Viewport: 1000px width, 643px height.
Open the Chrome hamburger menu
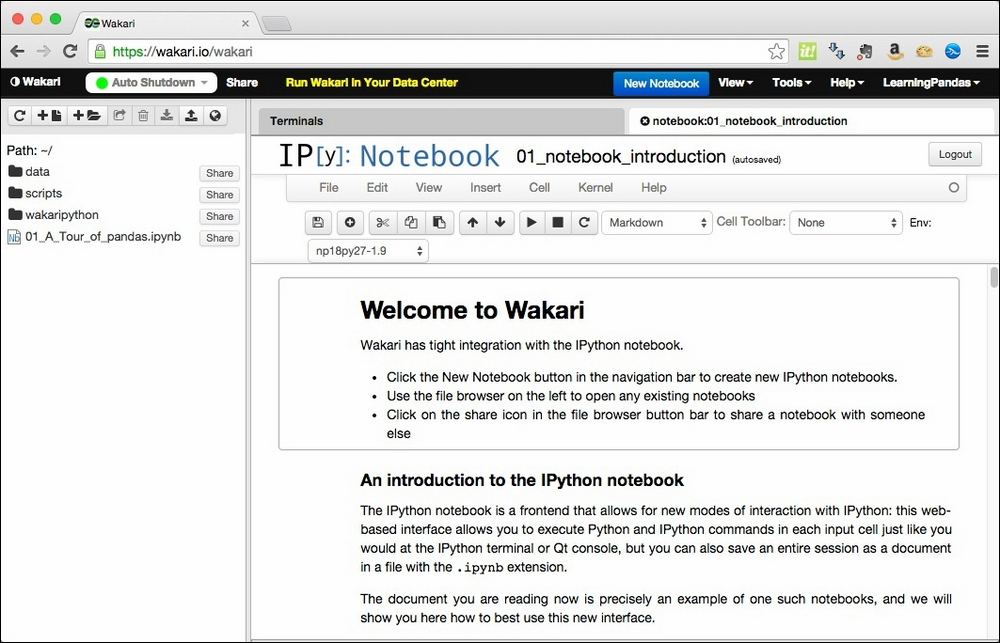tap(982, 52)
